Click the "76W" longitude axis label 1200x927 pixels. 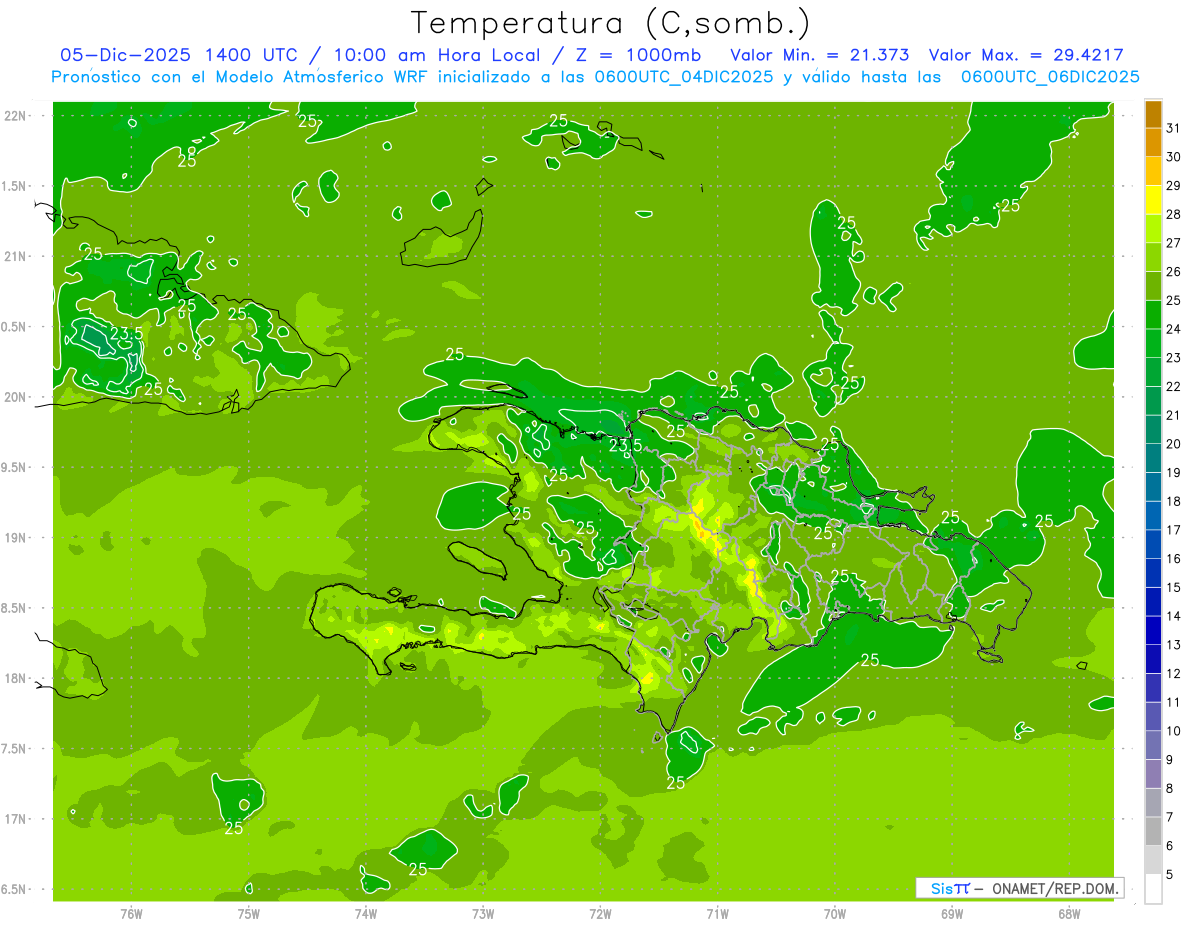131,913
